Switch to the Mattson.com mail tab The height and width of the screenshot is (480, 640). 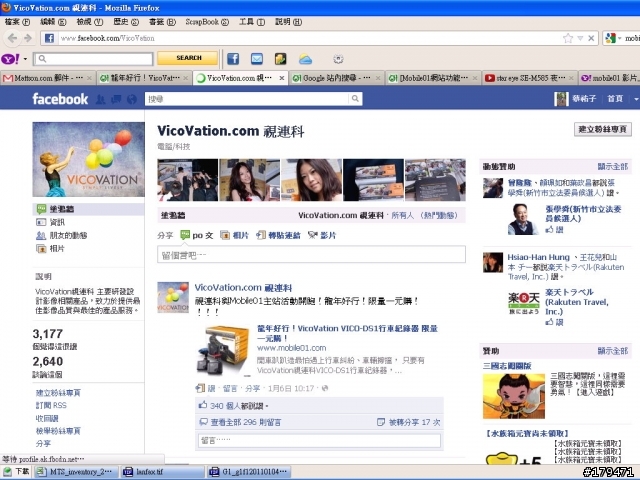tap(48, 78)
